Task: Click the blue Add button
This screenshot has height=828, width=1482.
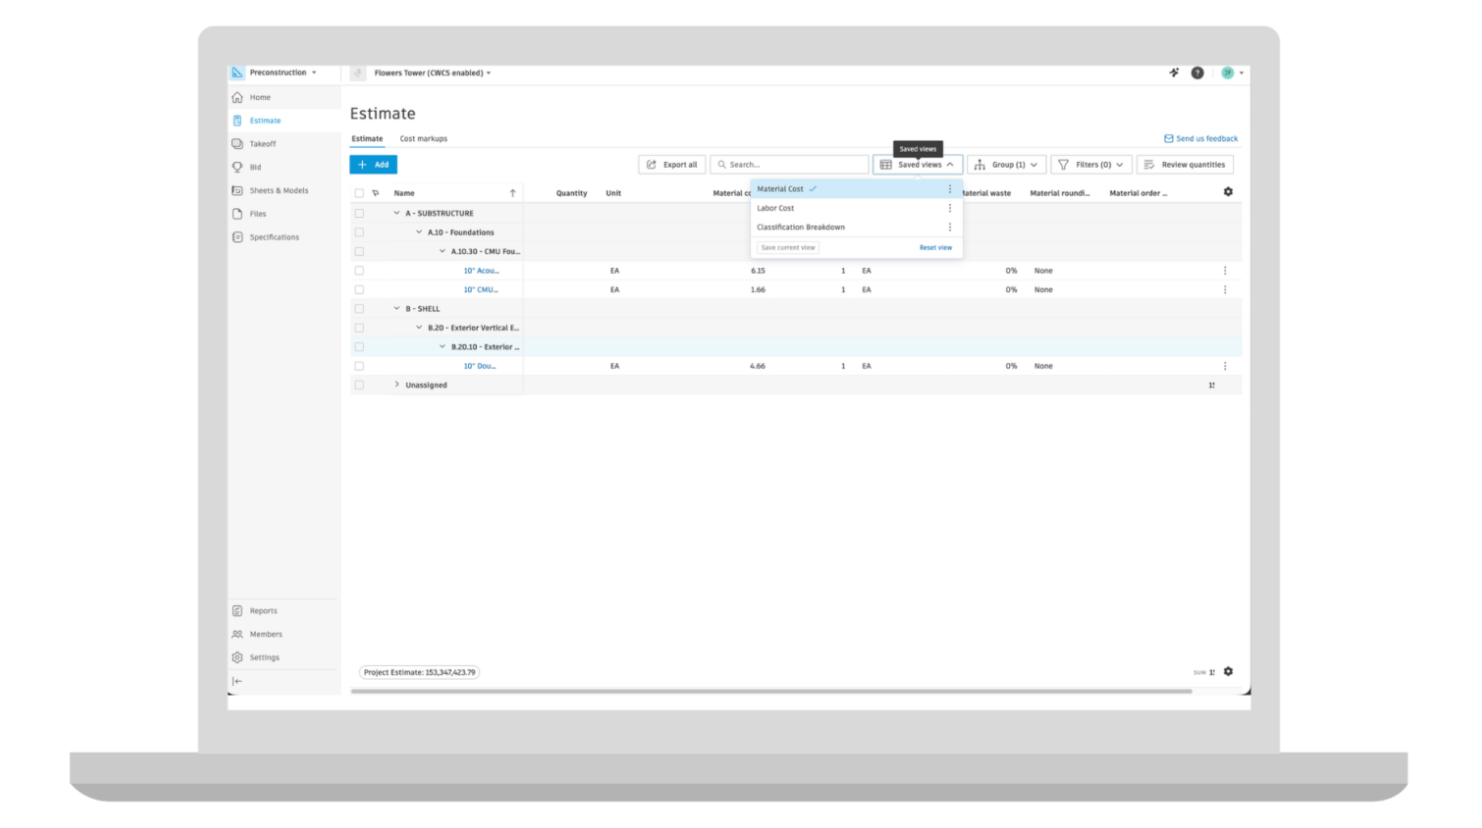Action: [373, 165]
